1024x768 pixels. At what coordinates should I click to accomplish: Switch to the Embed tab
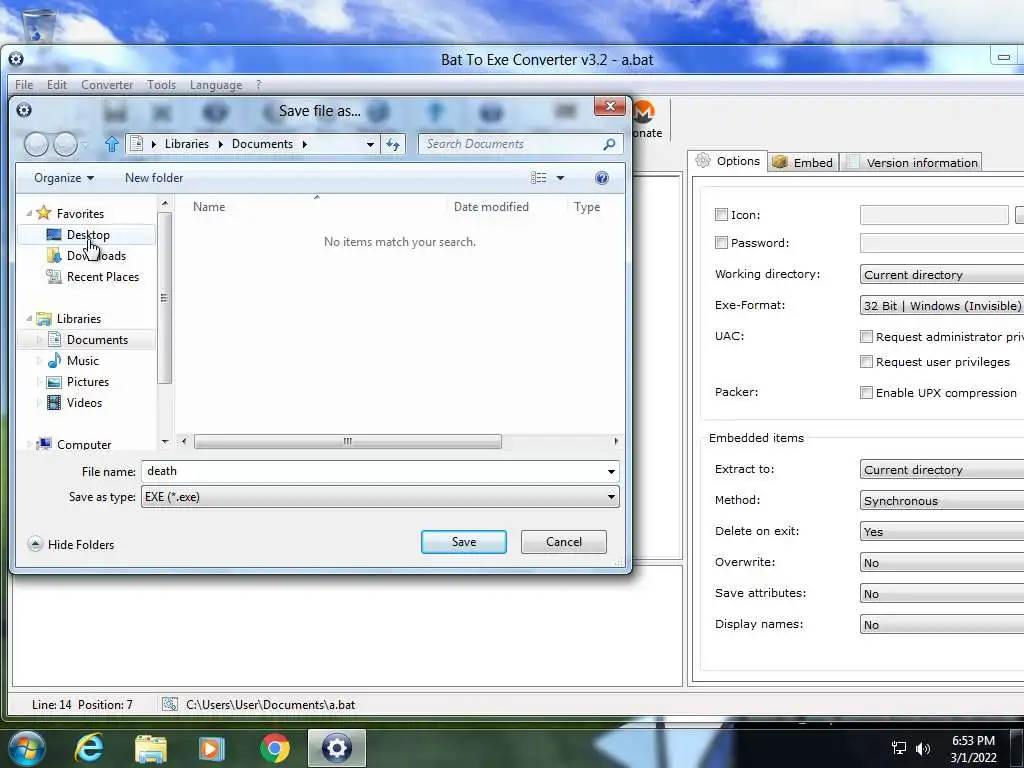(803, 163)
